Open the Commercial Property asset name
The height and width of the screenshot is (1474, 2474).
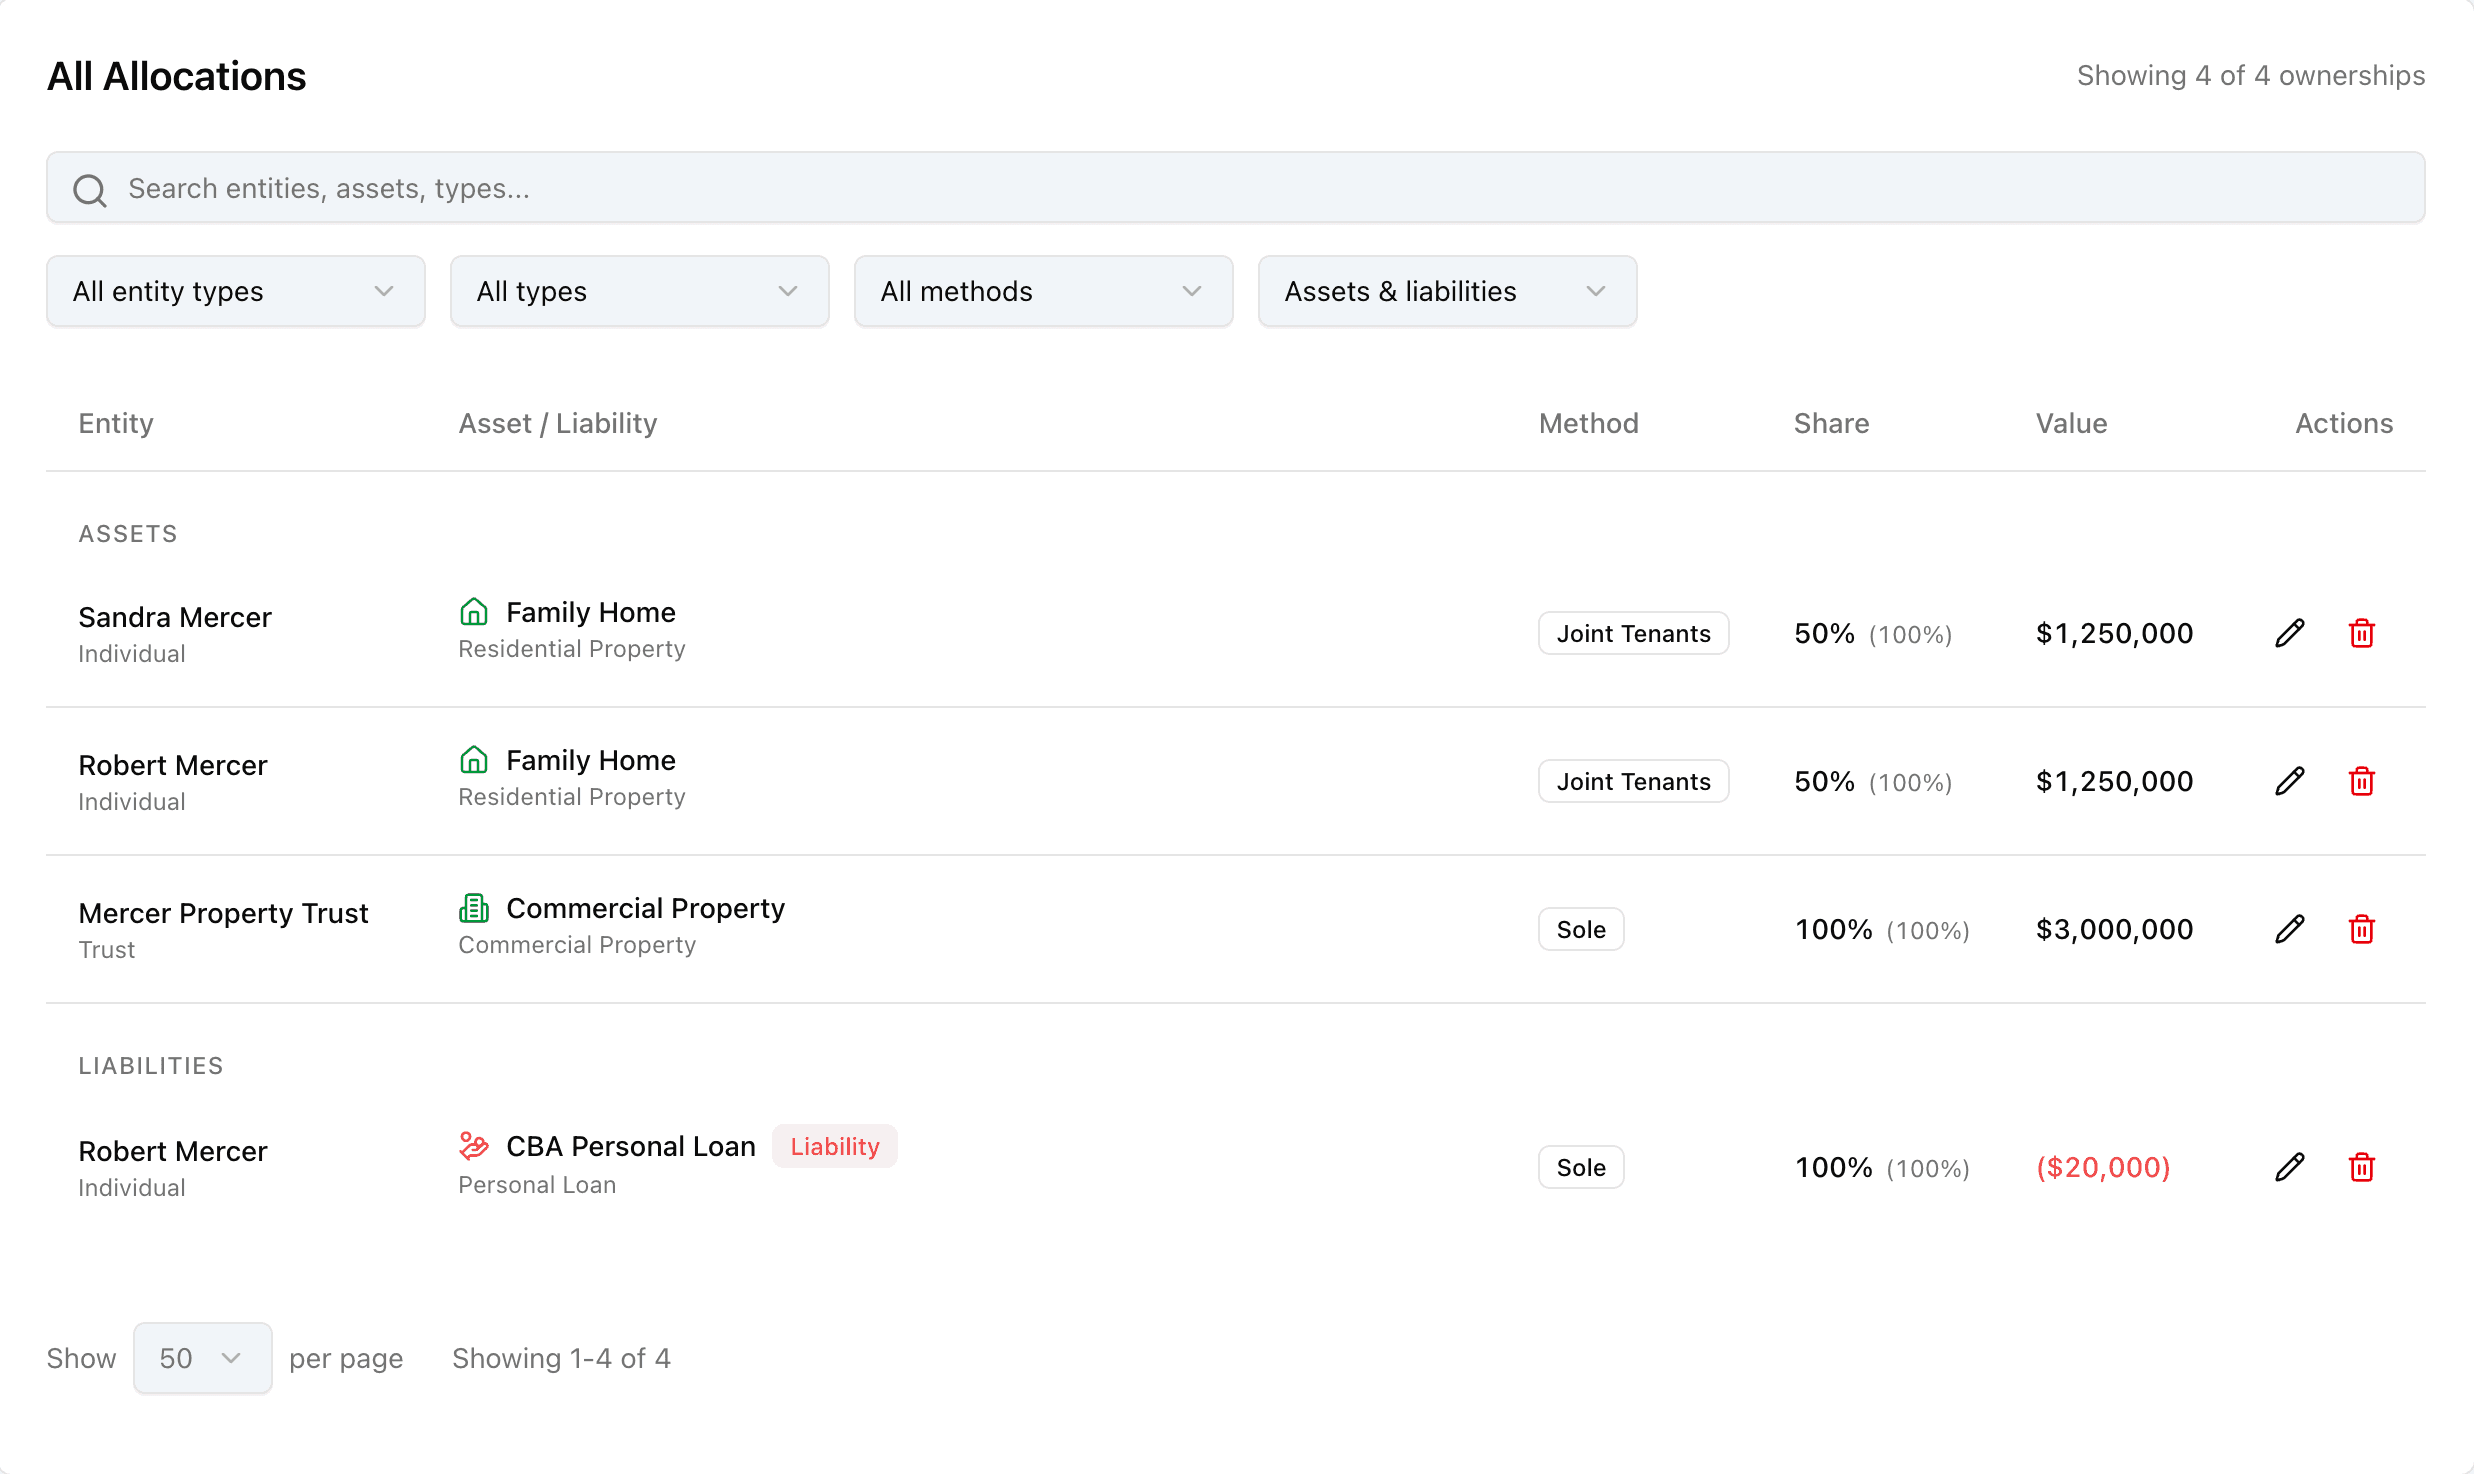click(645, 908)
